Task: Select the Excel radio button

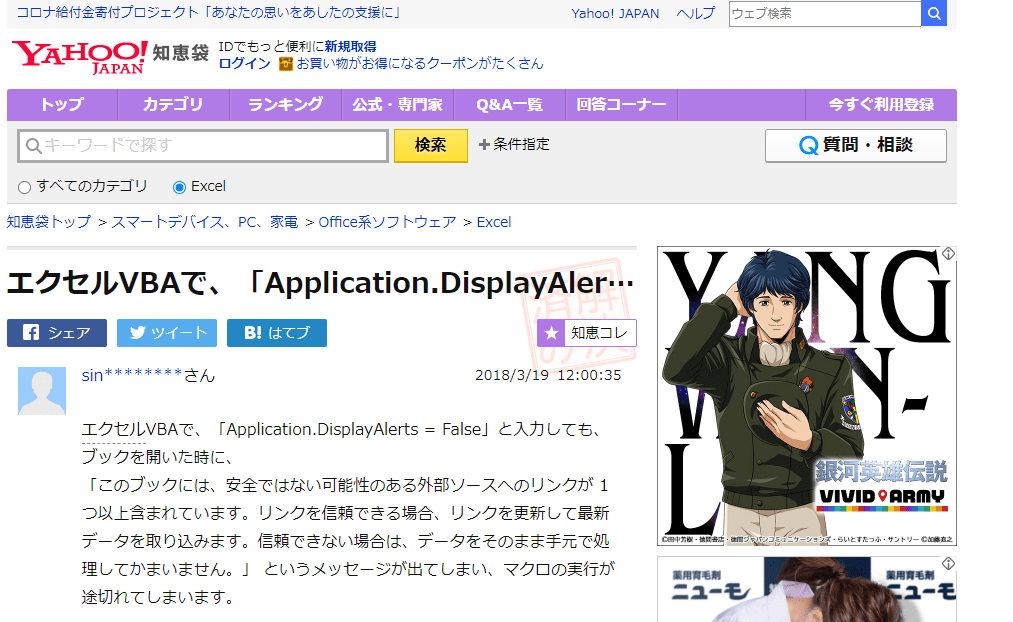Action: click(x=179, y=187)
